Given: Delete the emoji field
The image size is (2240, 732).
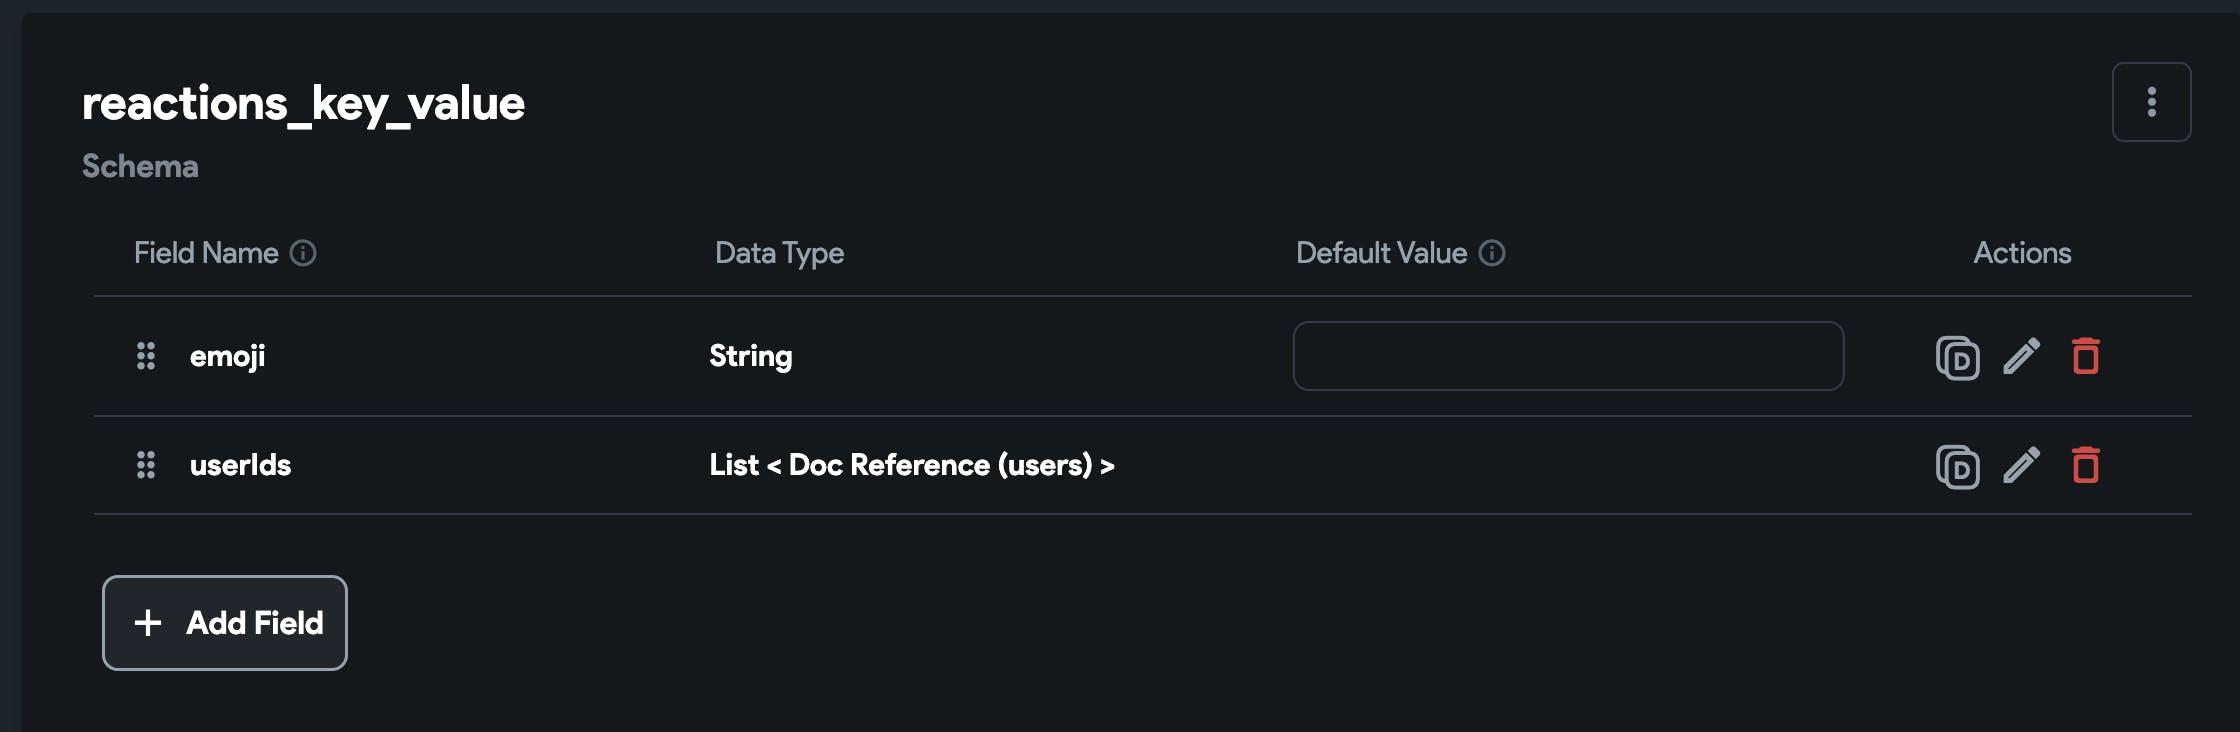Looking at the screenshot, I should pyautogui.click(x=2086, y=356).
